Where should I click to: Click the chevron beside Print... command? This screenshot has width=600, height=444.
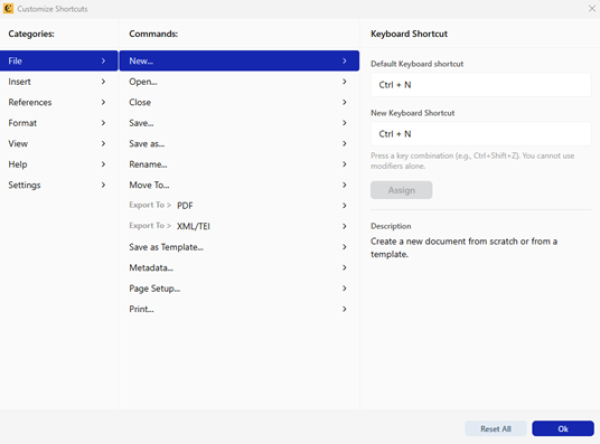click(344, 309)
